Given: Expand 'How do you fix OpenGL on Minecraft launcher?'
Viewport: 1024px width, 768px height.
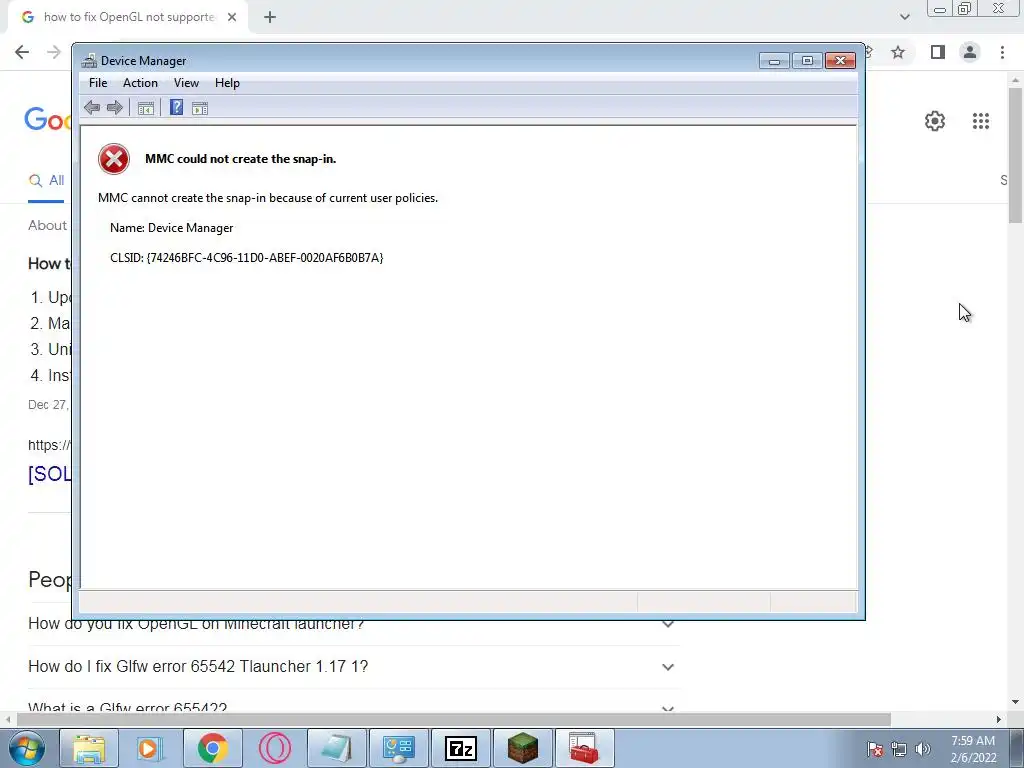Looking at the screenshot, I should (x=353, y=624).
